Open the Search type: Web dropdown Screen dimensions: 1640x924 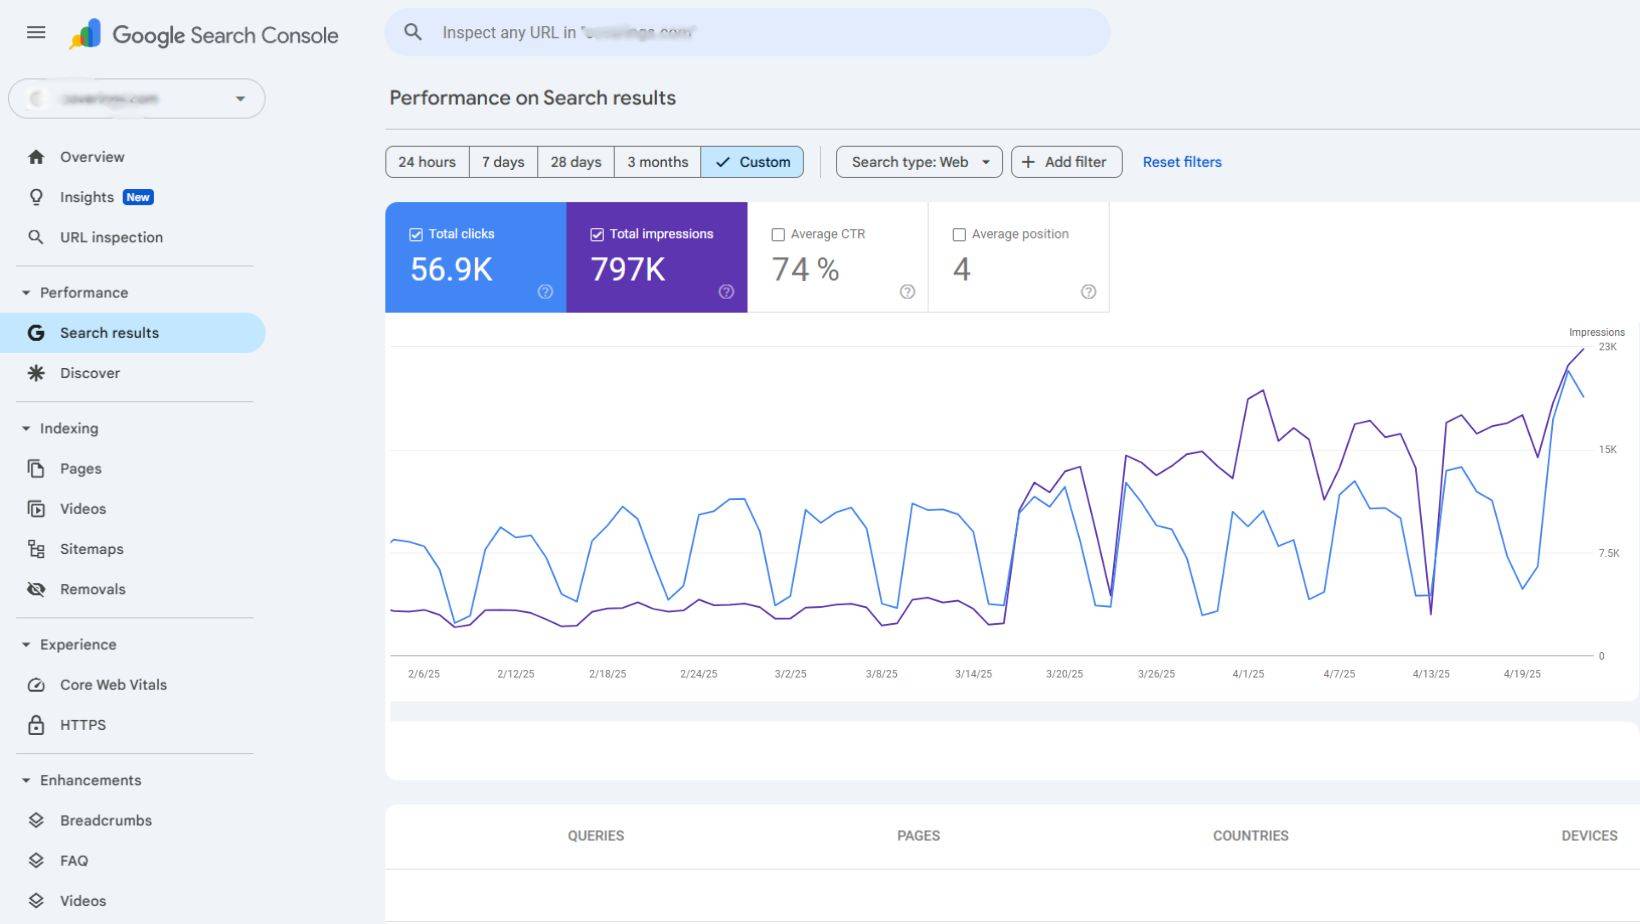tap(917, 161)
